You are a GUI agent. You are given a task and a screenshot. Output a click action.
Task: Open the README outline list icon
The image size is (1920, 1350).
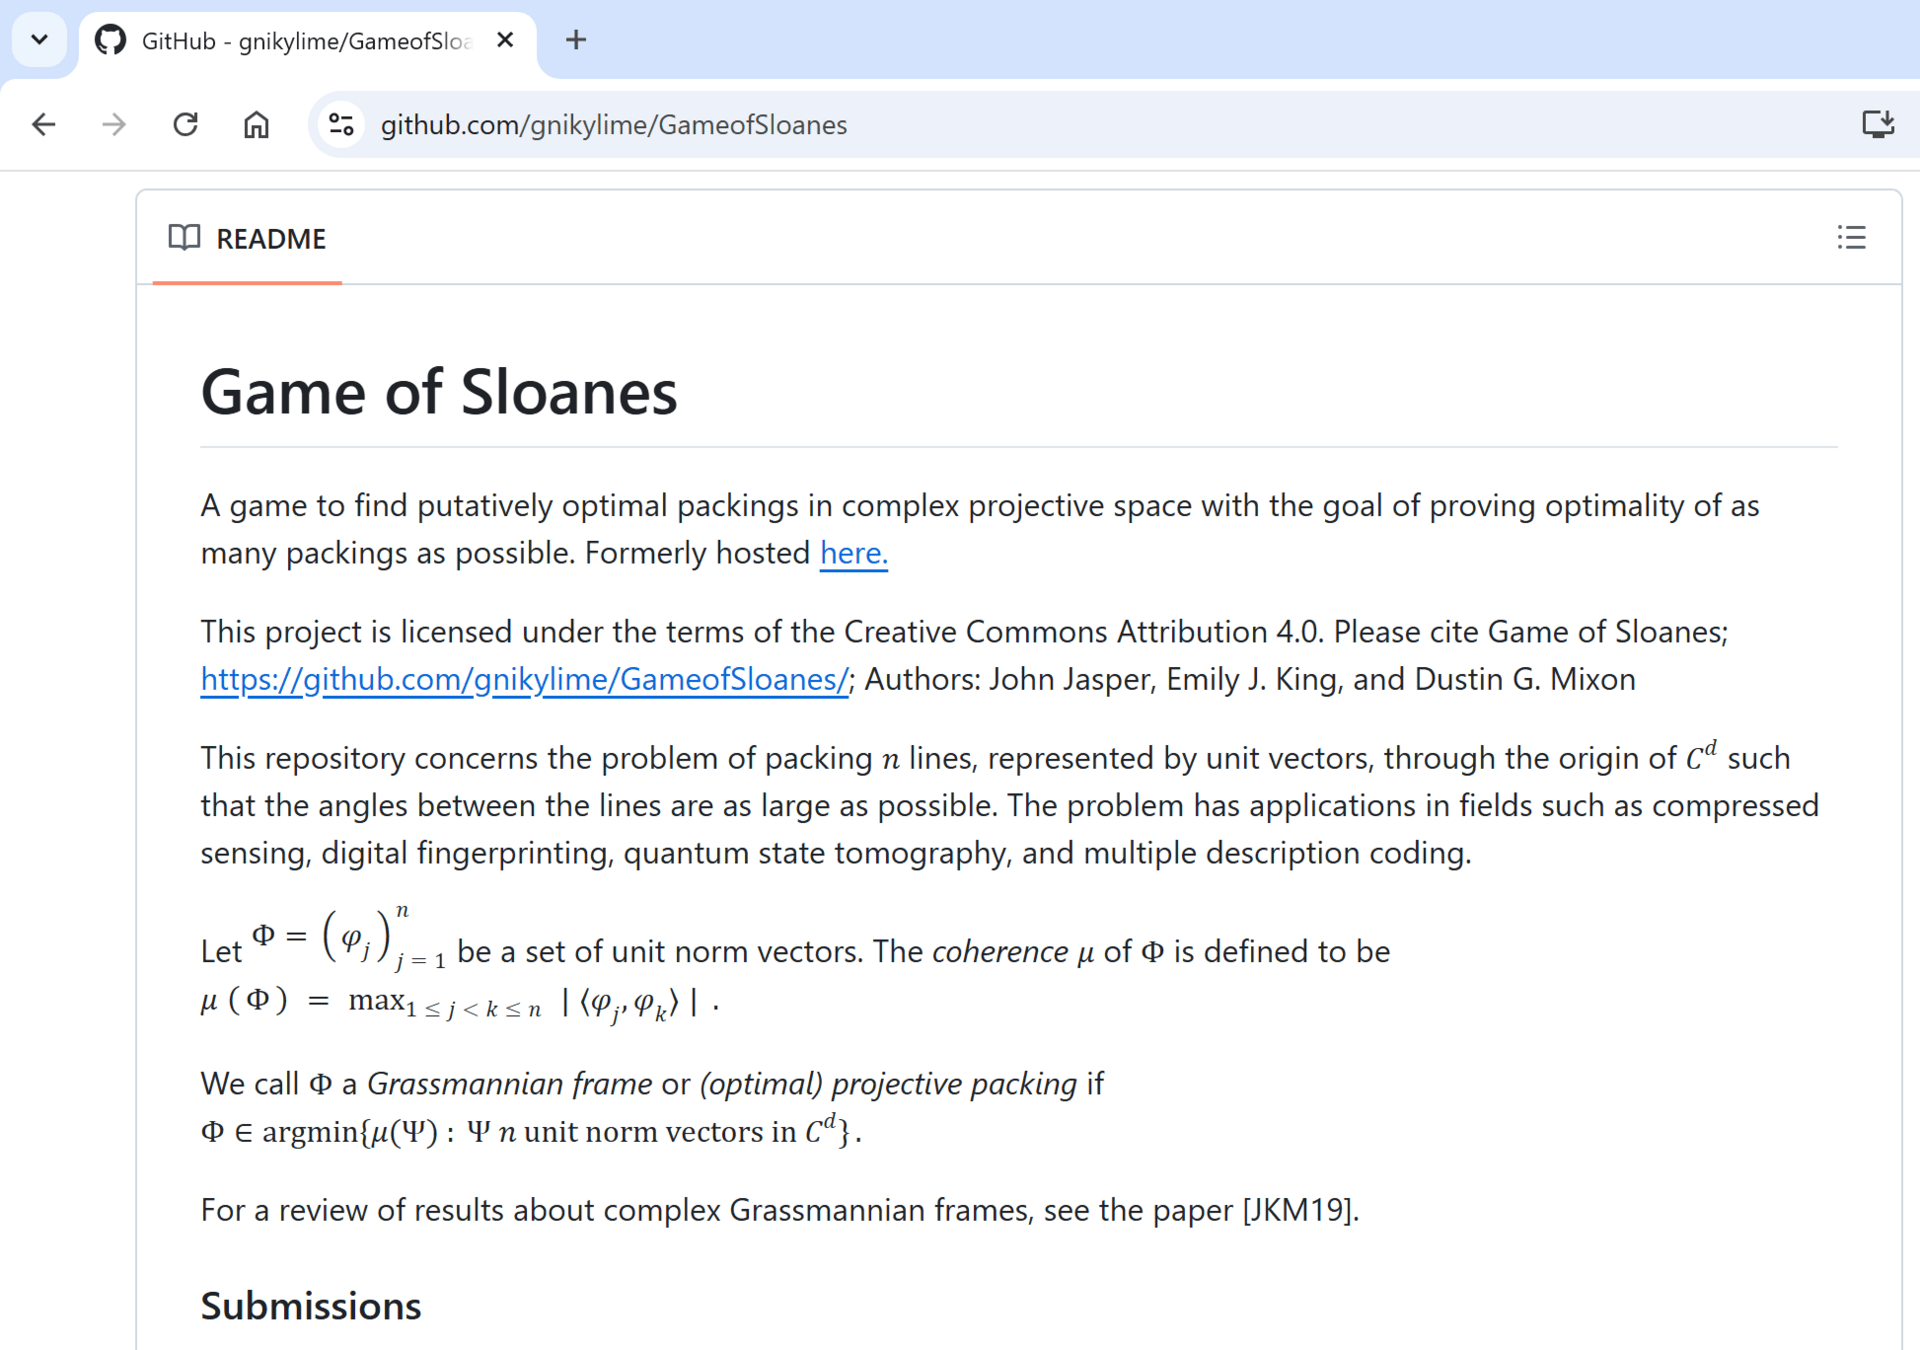tap(1851, 238)
